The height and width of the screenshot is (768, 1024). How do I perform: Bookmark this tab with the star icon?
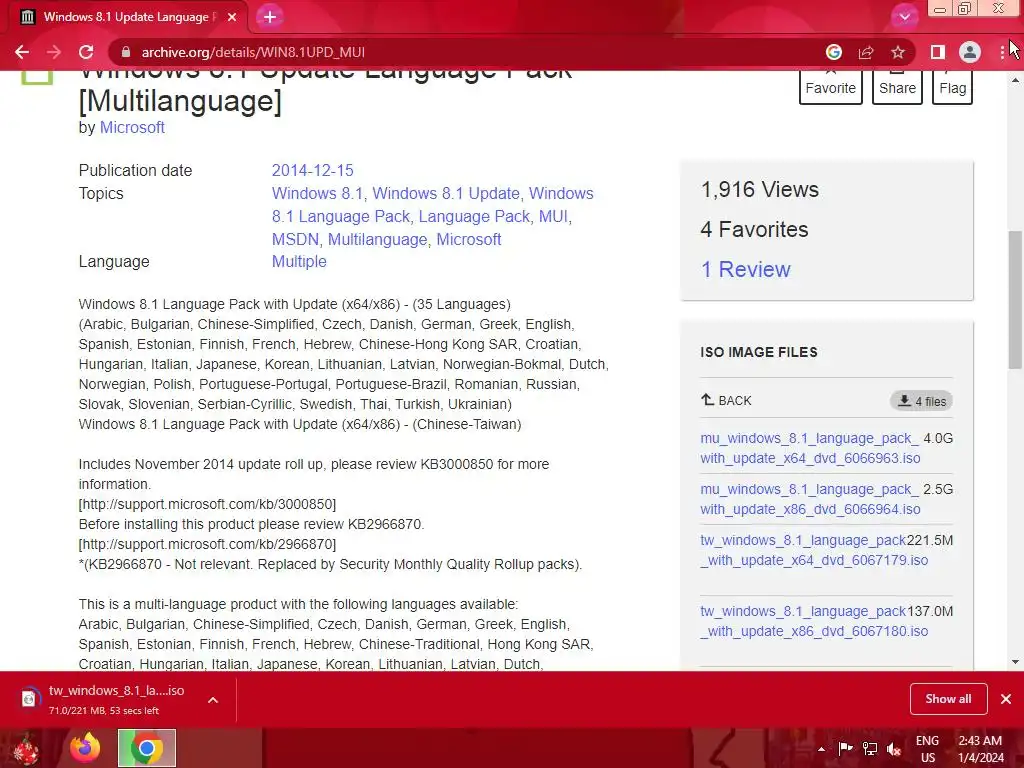[x=898, y=52]
